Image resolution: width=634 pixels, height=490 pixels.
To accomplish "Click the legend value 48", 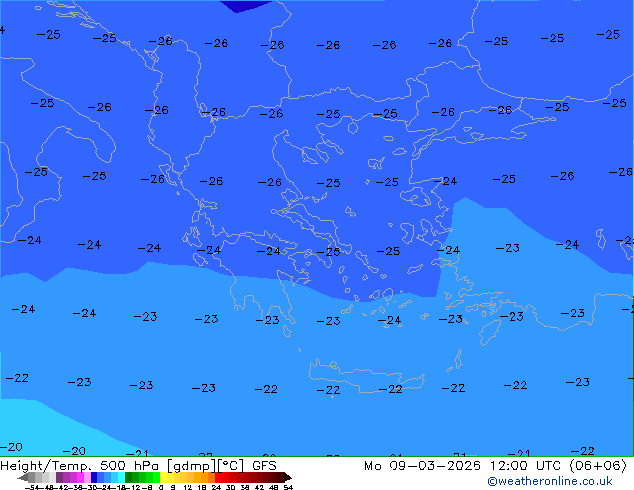I will coord(273,487).
